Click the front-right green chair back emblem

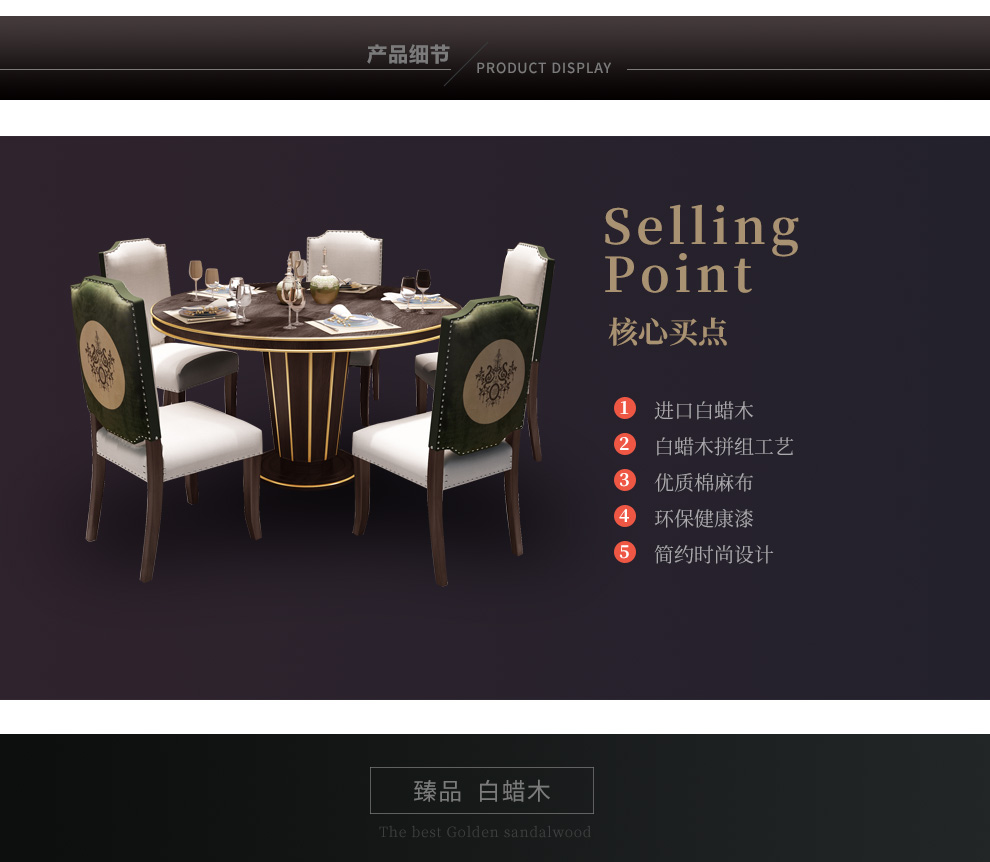tap(494, 381)
